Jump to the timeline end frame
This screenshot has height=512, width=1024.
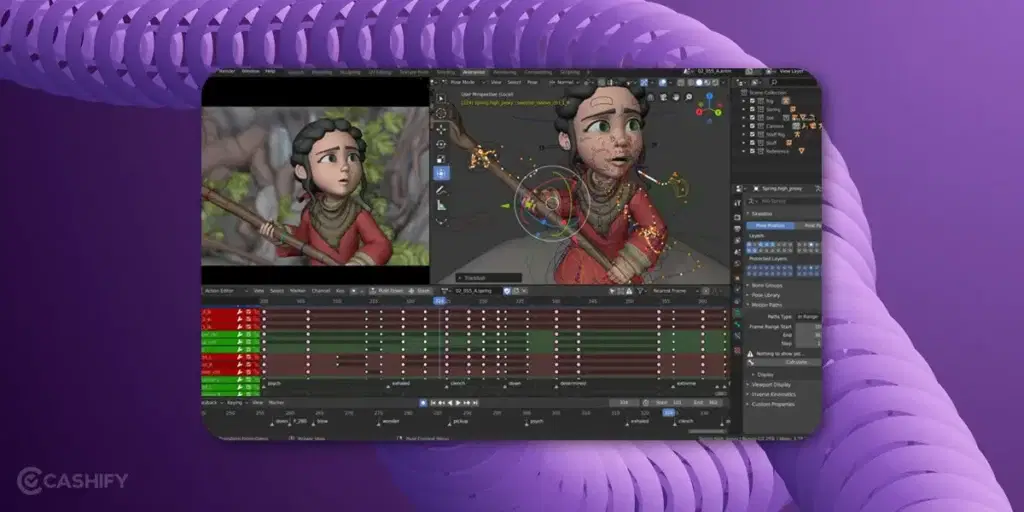pos(476,403)
